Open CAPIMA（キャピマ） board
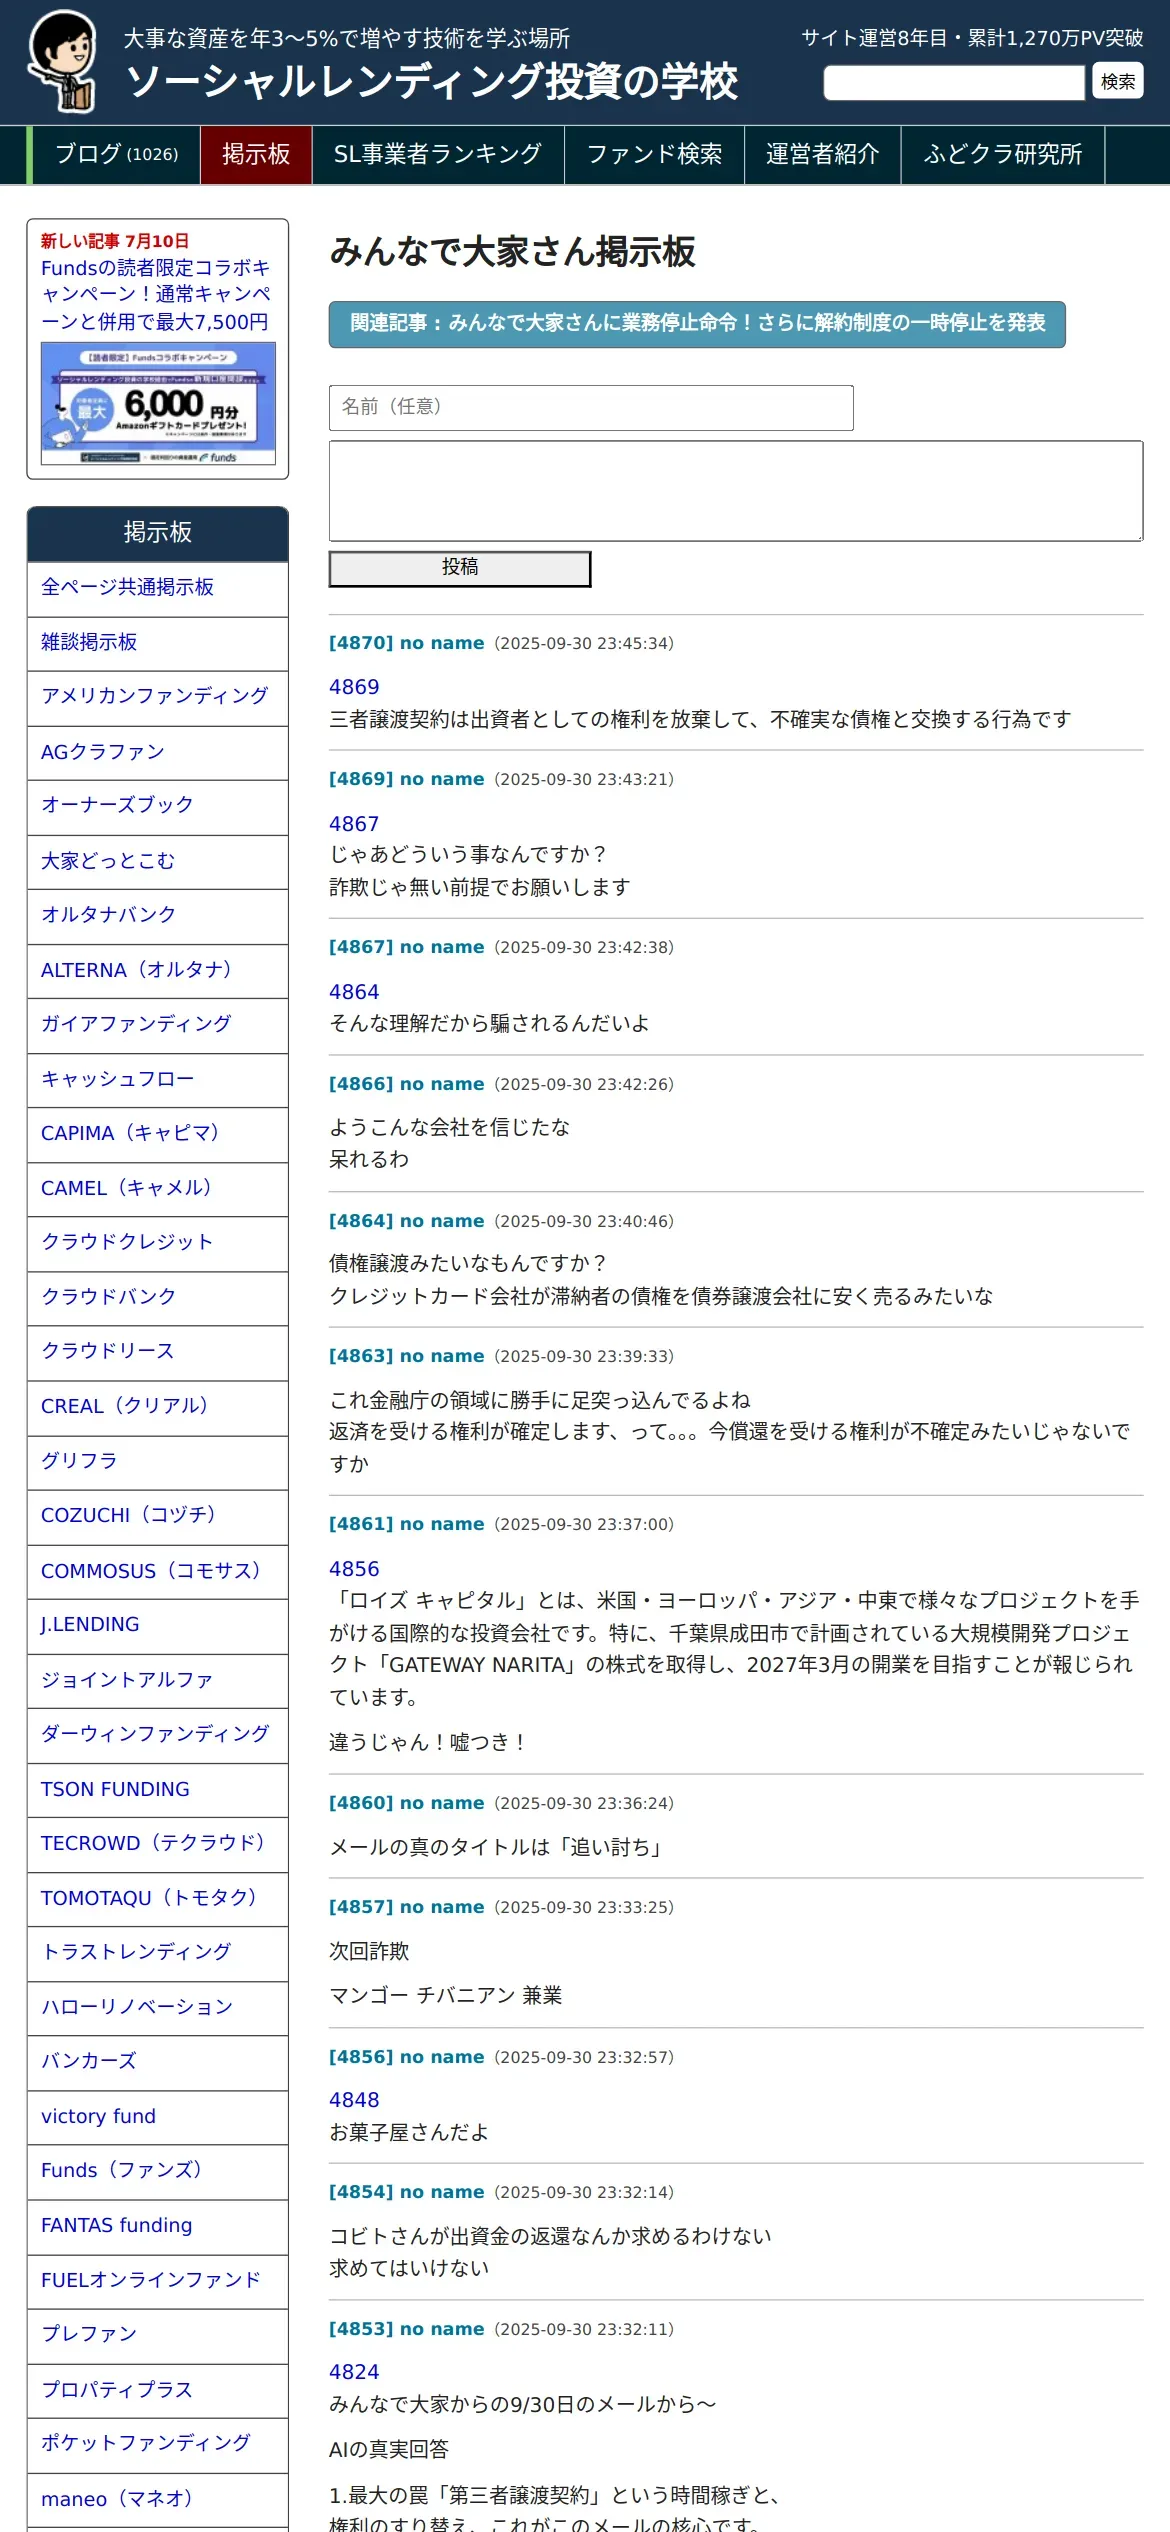The width and height of the screenshot is (1170, 2532). (158, 1134)
